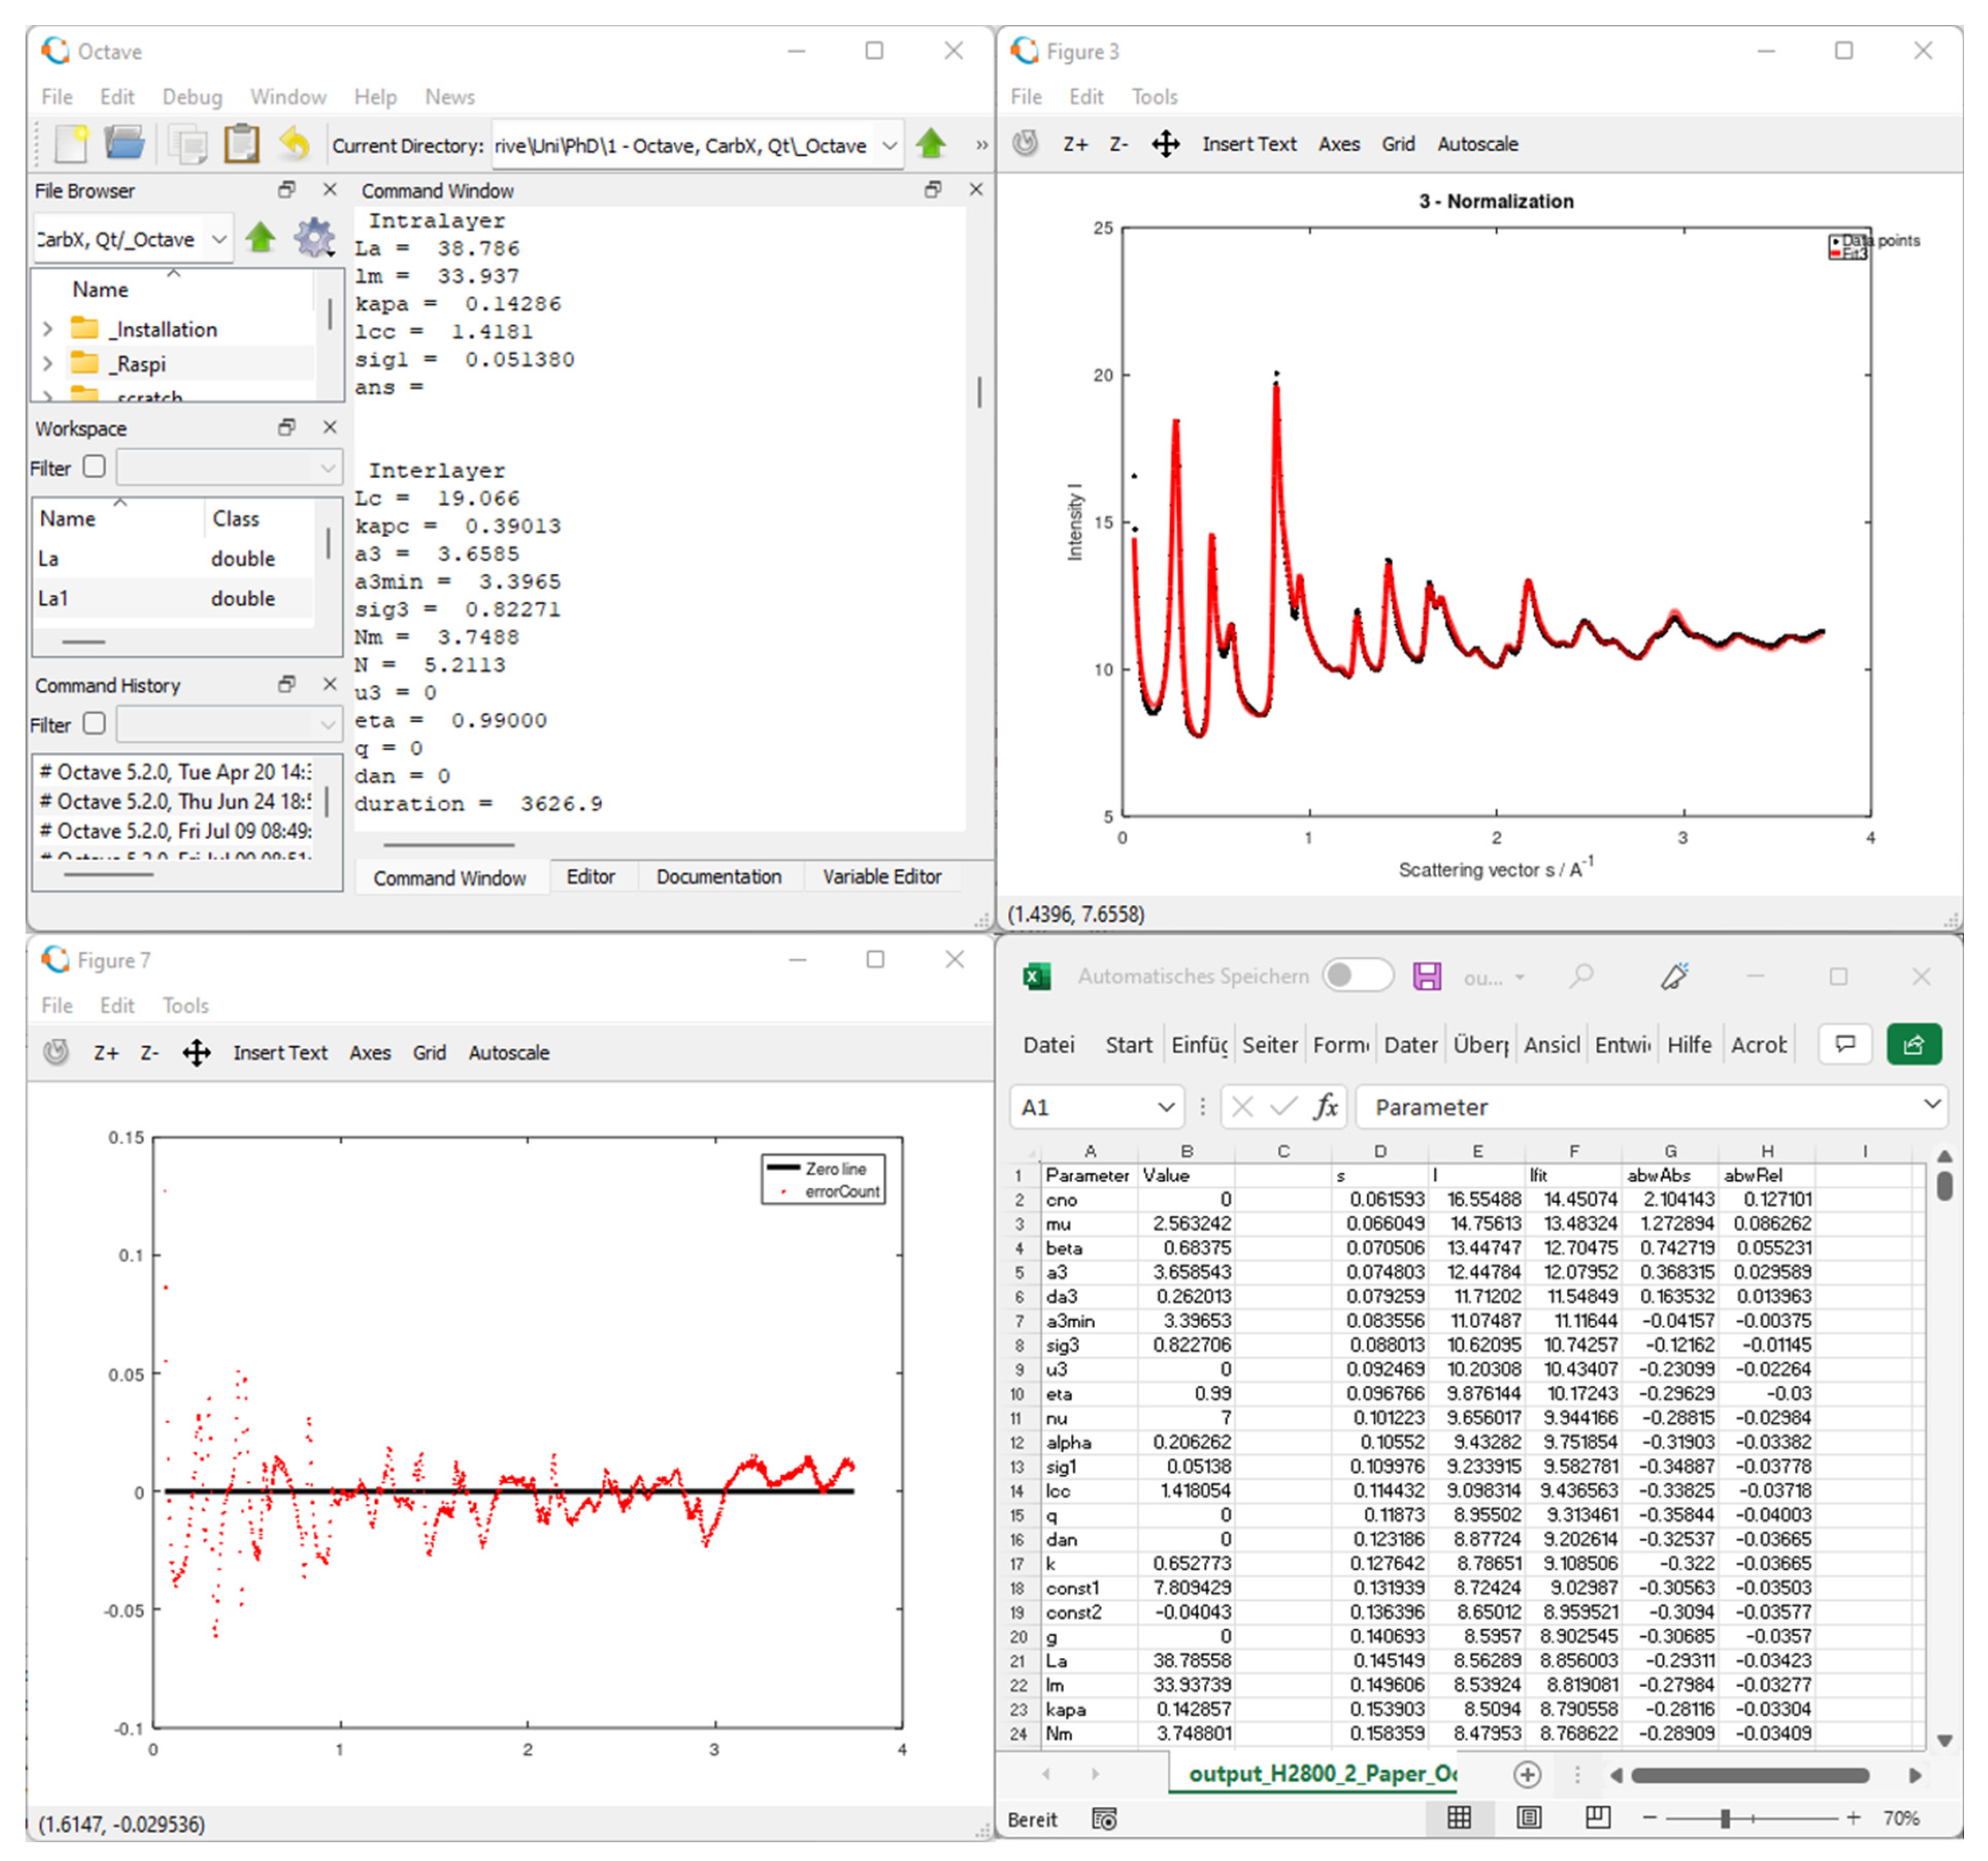Enable the Workspace Filter checkbox

click(94, 467)
